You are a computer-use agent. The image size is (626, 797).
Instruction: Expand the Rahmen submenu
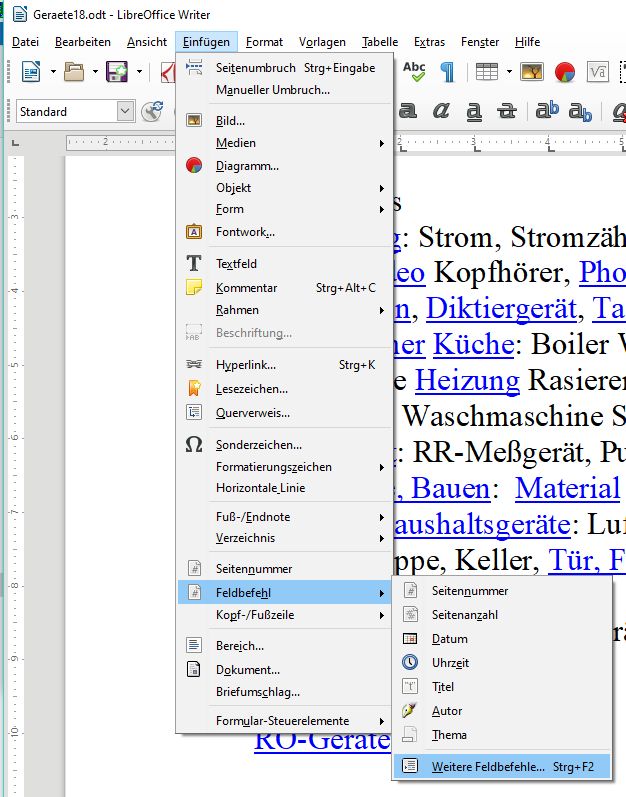[x=285, y=310]
